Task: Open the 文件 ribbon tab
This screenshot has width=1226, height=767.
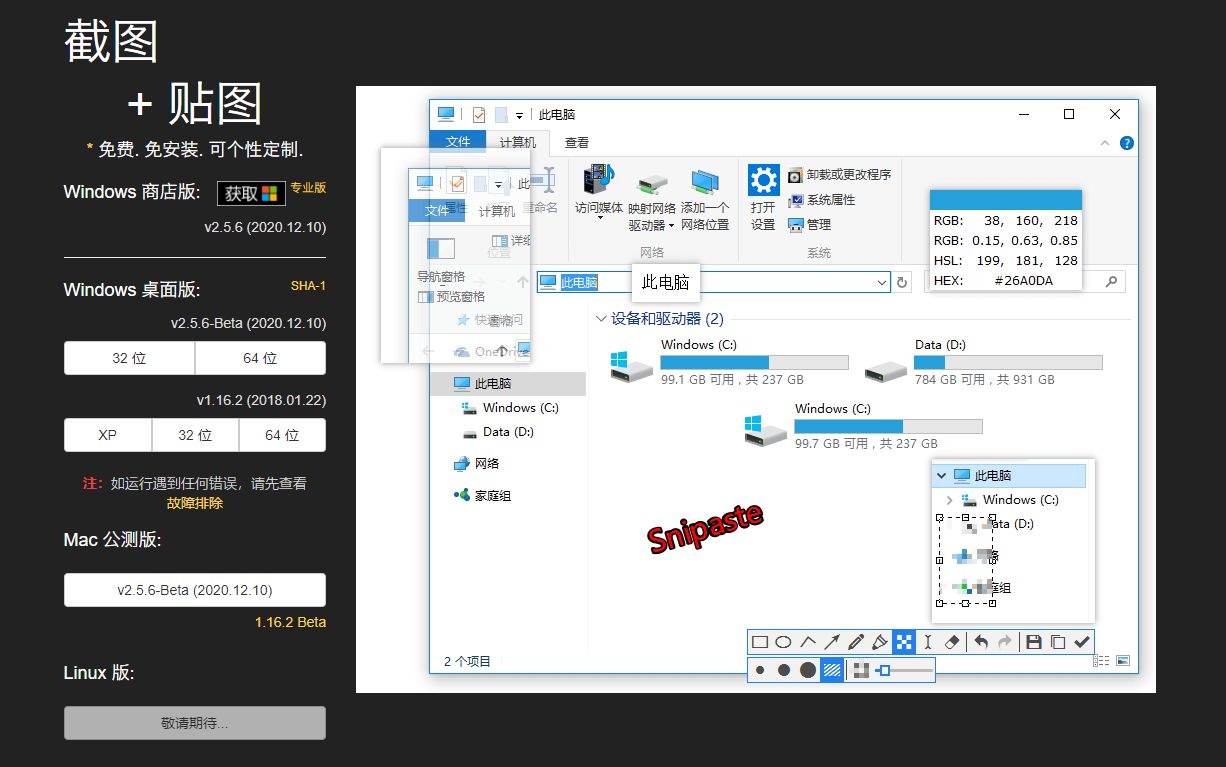Action: point(458,142)
